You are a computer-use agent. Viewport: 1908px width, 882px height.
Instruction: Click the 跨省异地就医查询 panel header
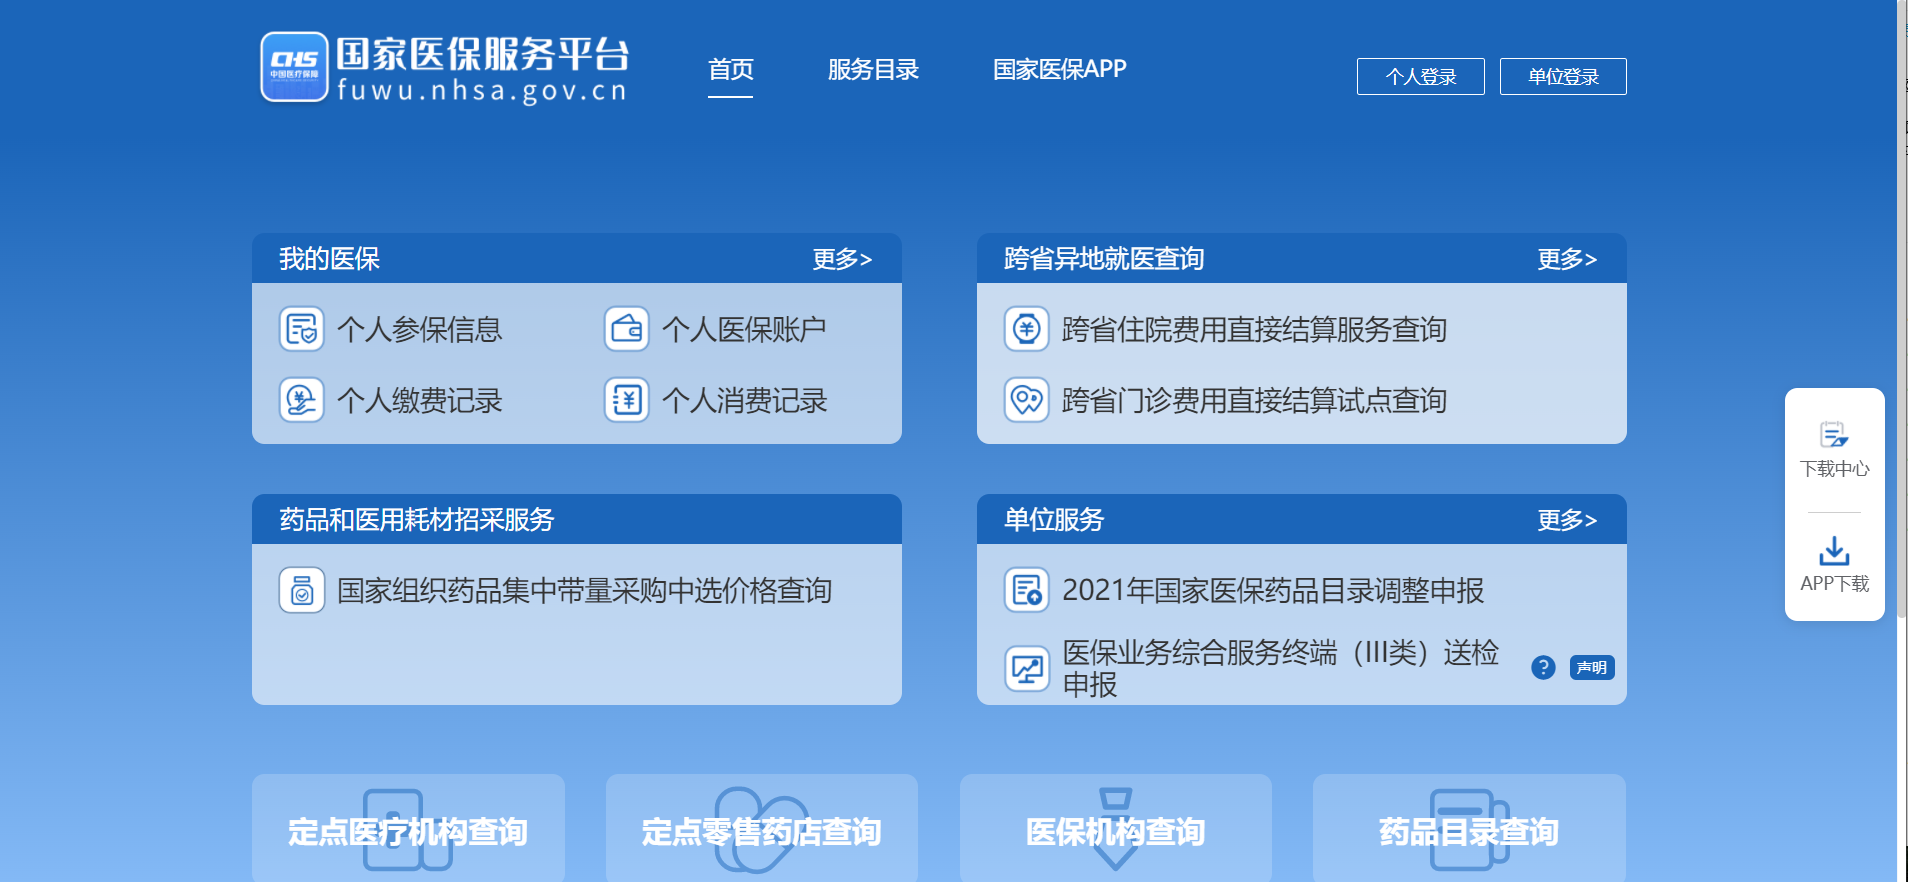tap(1302, 259)
